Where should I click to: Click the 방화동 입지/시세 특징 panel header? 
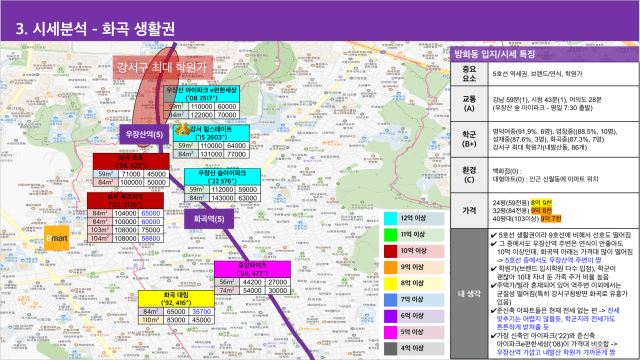coord(544,53)
